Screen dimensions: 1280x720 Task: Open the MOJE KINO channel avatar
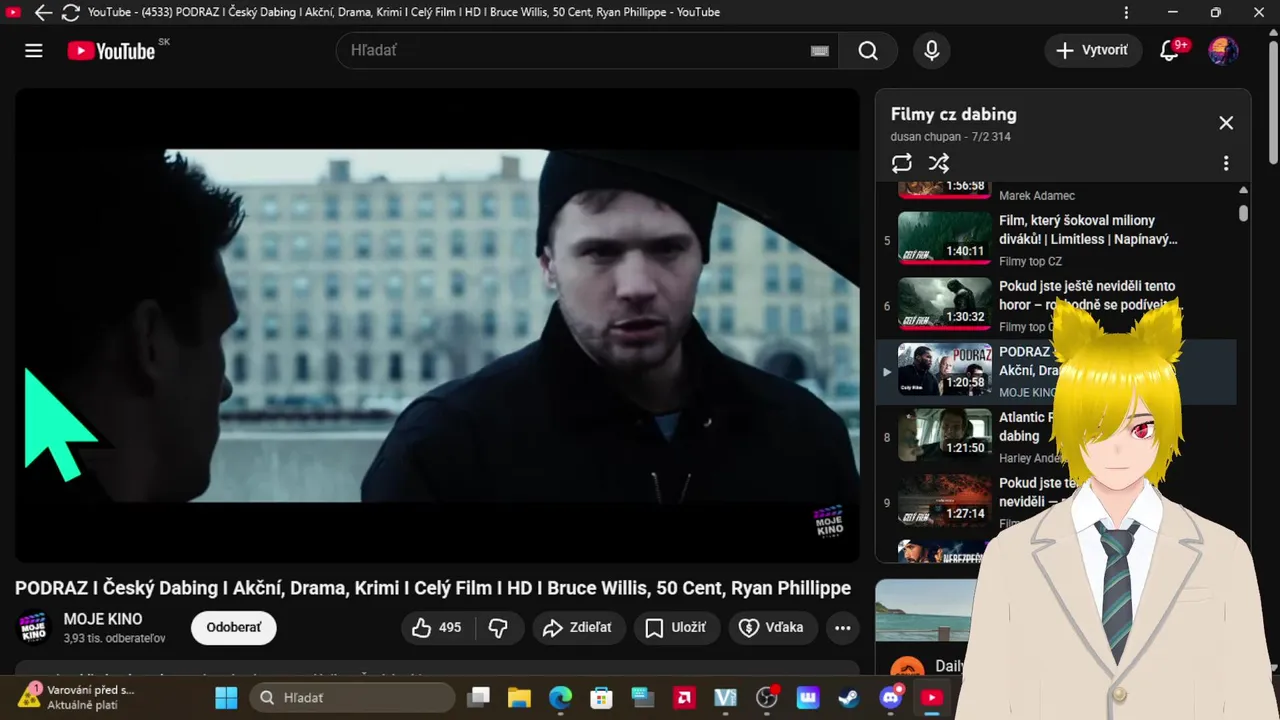34,628
